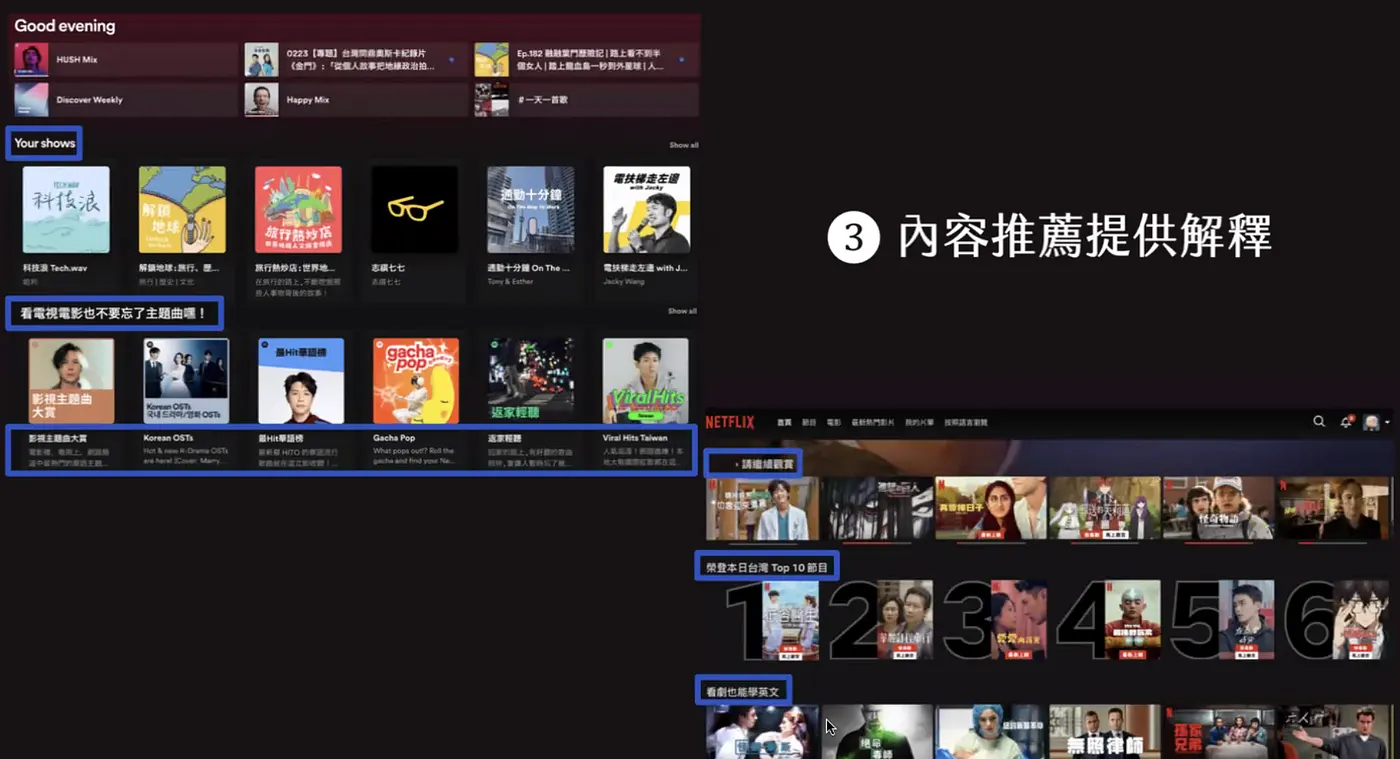This screenshot has width=1400, height=759.
Task: Click Netflix profile avatar
Action: 1372,422
